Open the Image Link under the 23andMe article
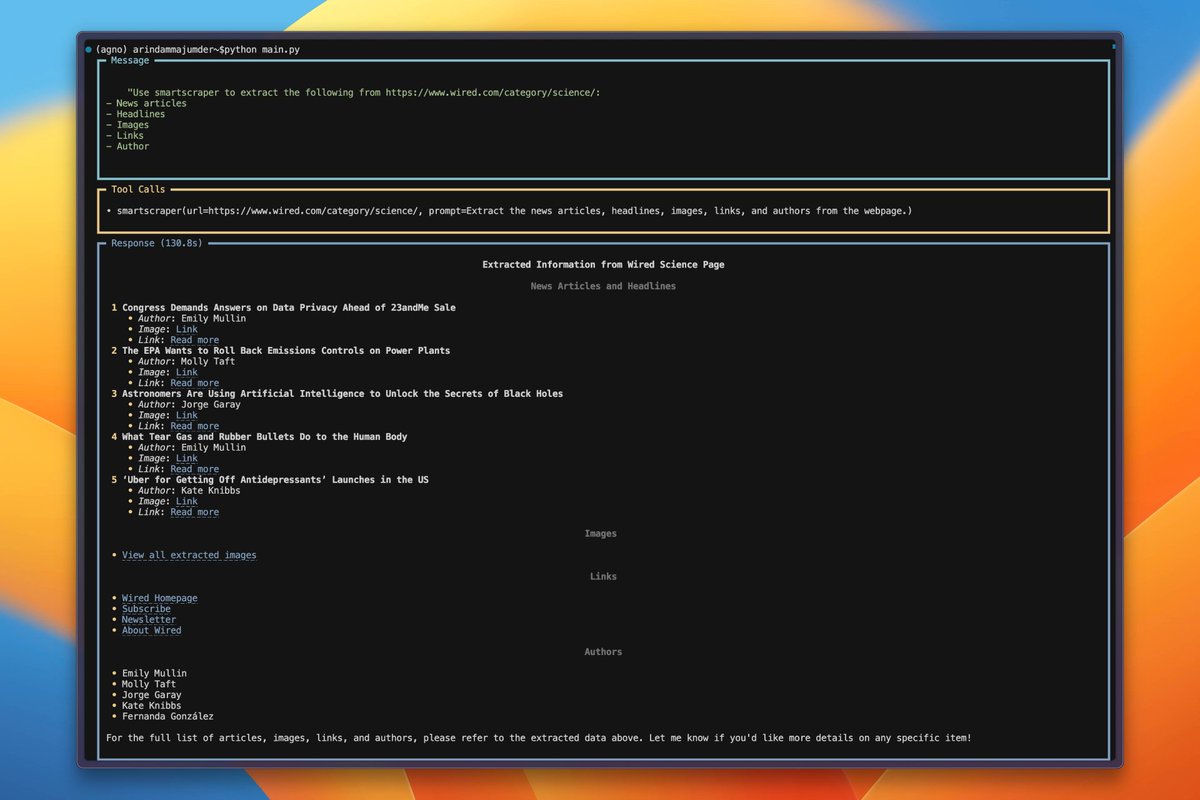The height and width of the screenshot is (800, 1200). pyautogui.click(x=187, y=329)
